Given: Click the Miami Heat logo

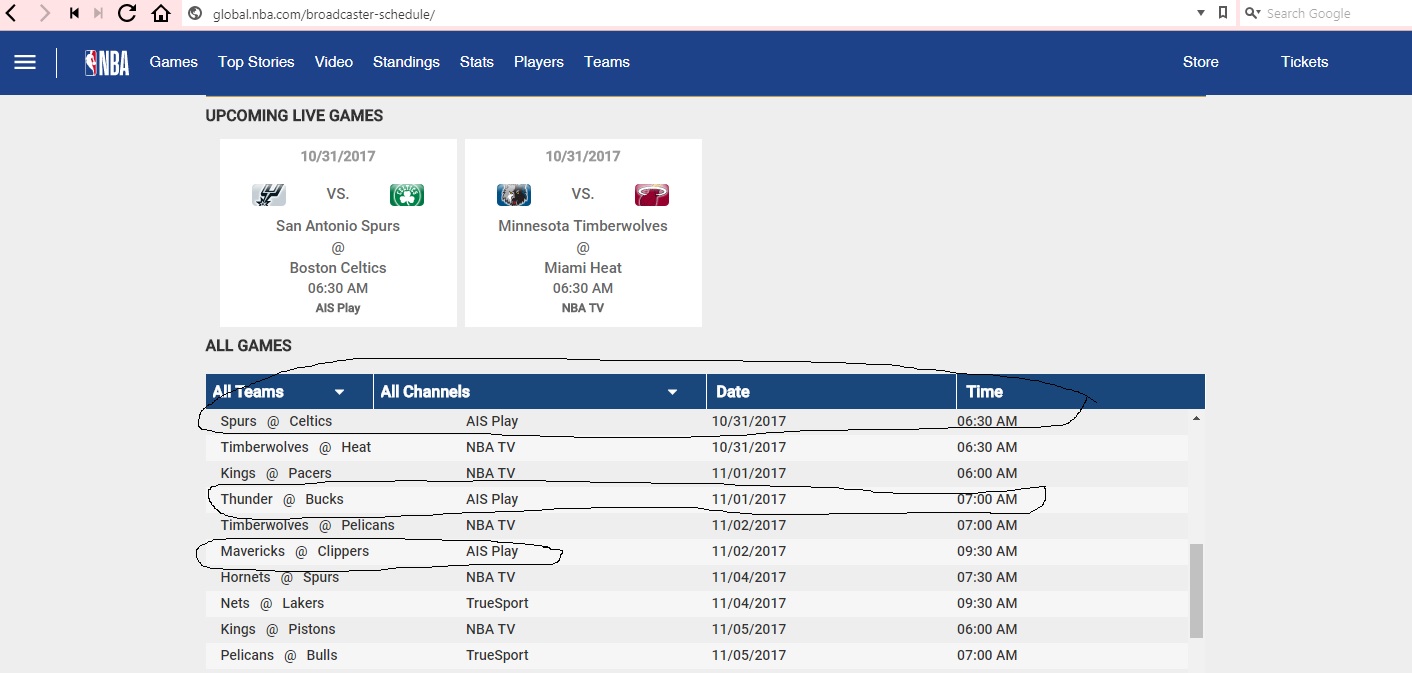Looking at the screenshot, I should pyautogui.click(x=652, y=195).
